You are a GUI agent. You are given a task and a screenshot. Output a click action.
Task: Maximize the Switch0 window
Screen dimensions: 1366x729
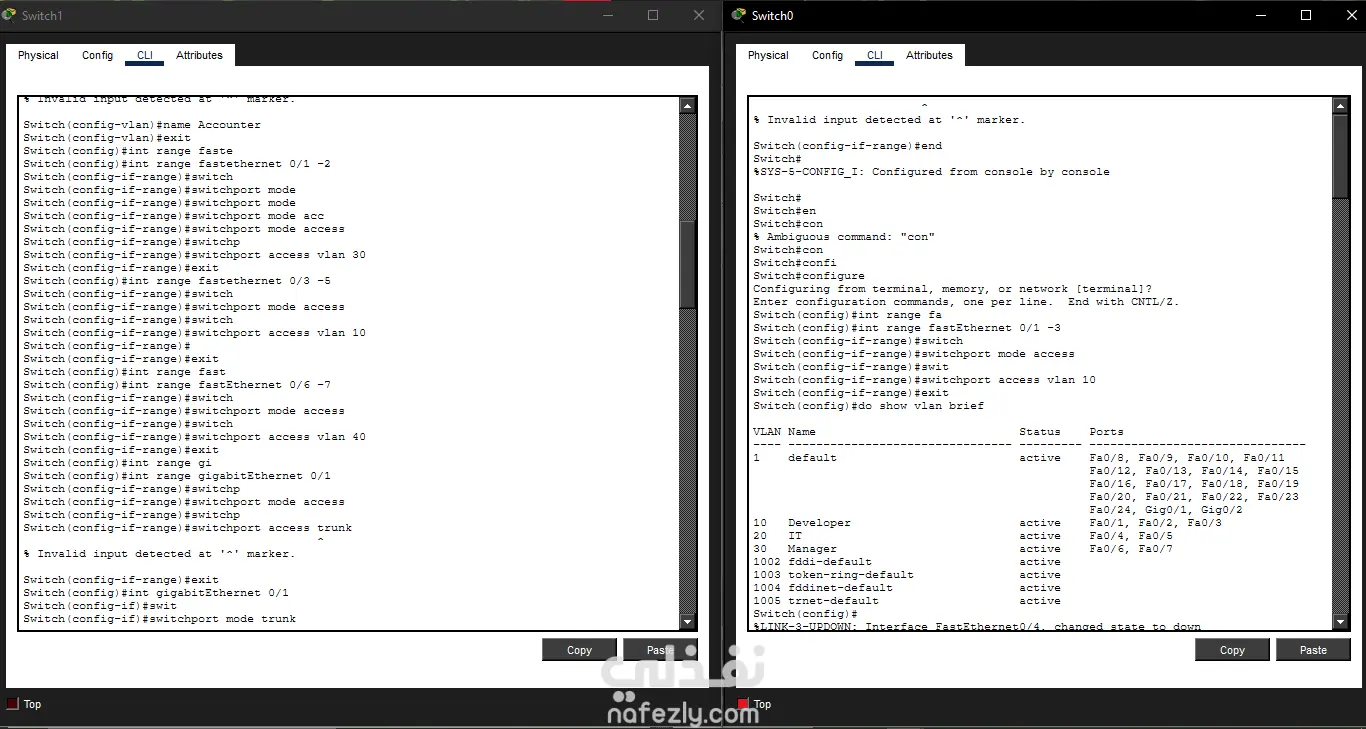coord(1305,15)
